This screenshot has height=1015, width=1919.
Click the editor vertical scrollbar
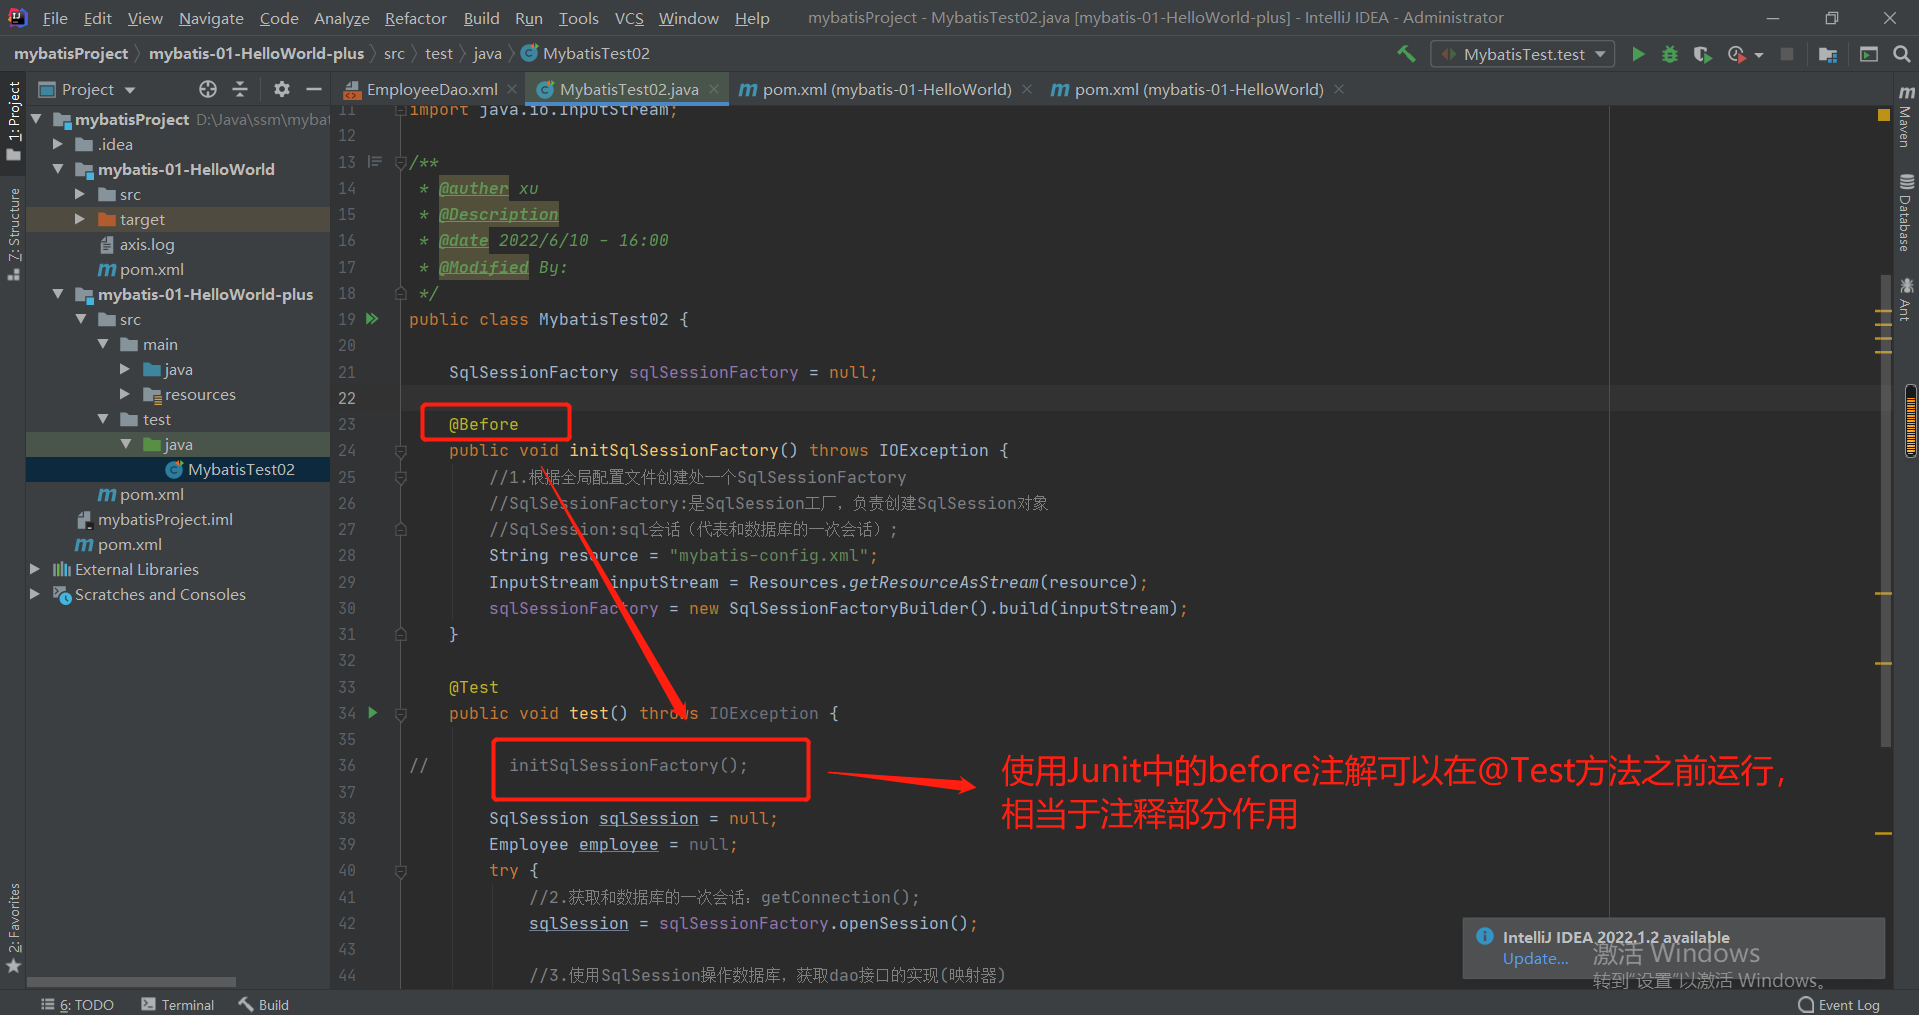(1886, 510)
